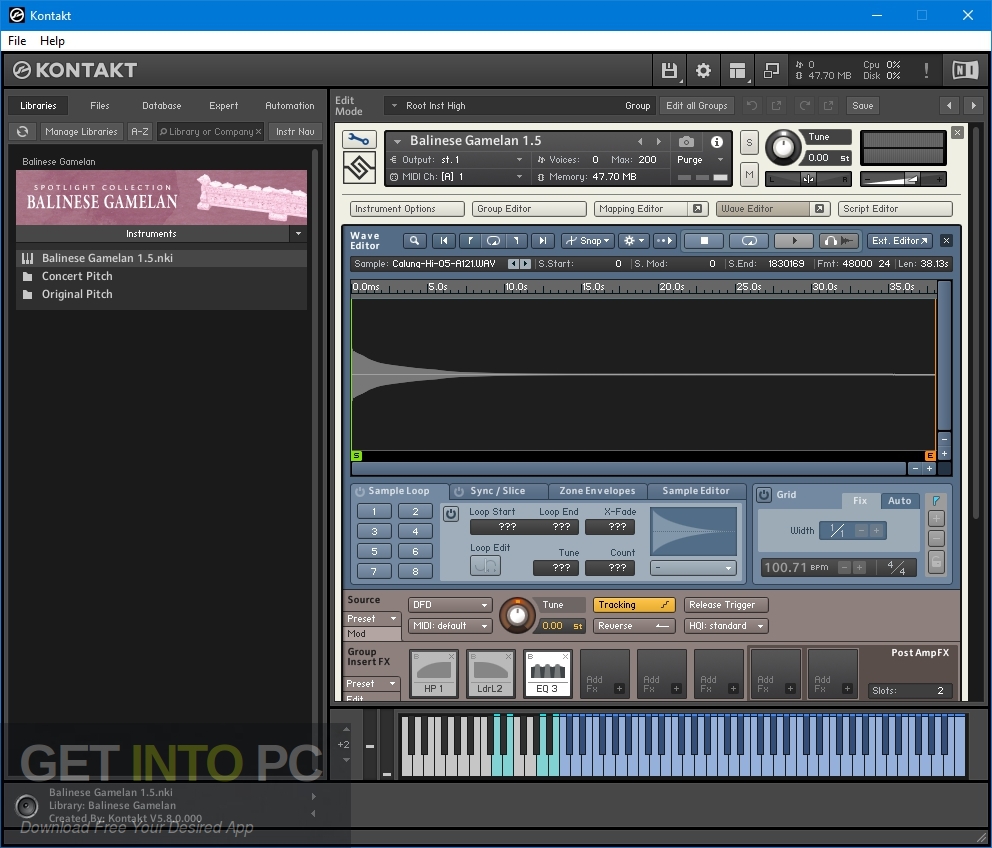Open the Ext. Editor button
992x848 pixels.
click(x=899, y=240)
